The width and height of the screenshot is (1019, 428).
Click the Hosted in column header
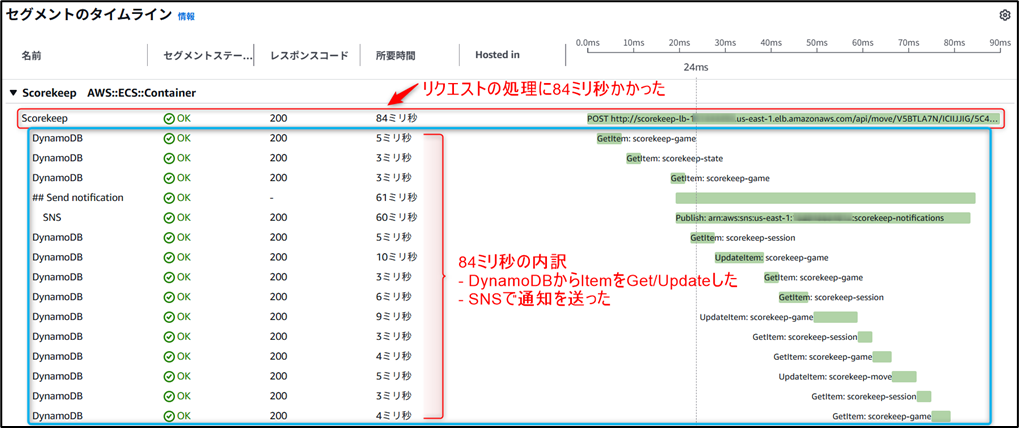point(498,55)
